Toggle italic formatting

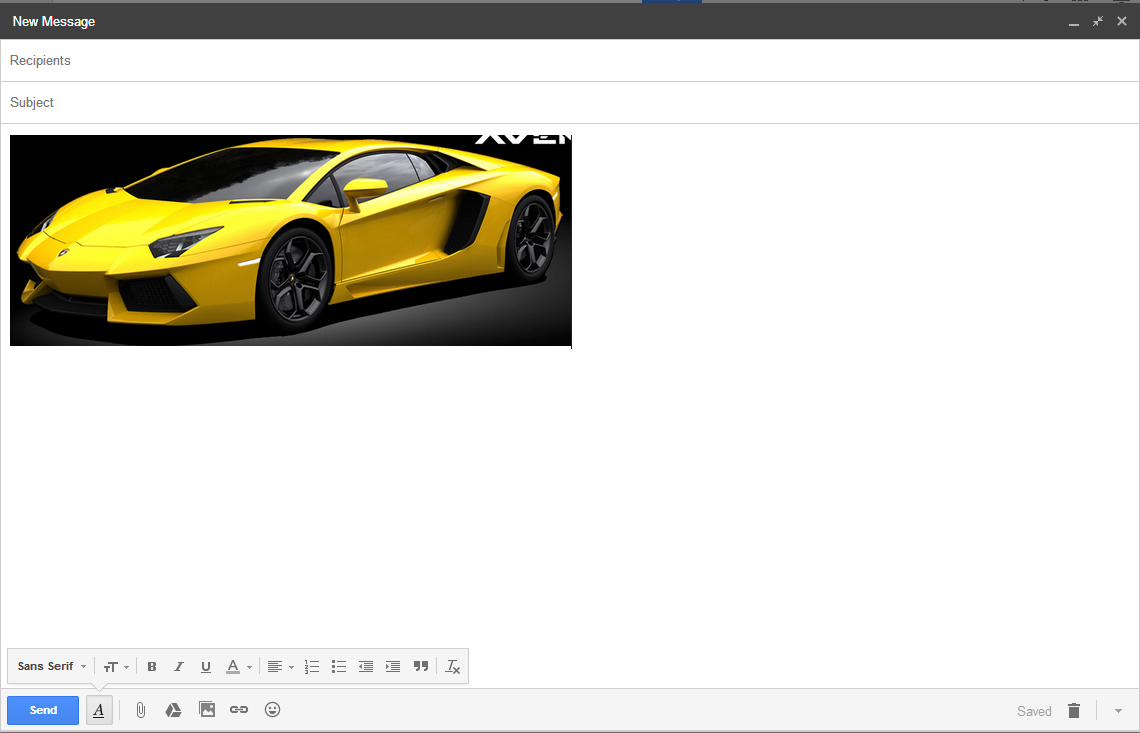(179, 666)
